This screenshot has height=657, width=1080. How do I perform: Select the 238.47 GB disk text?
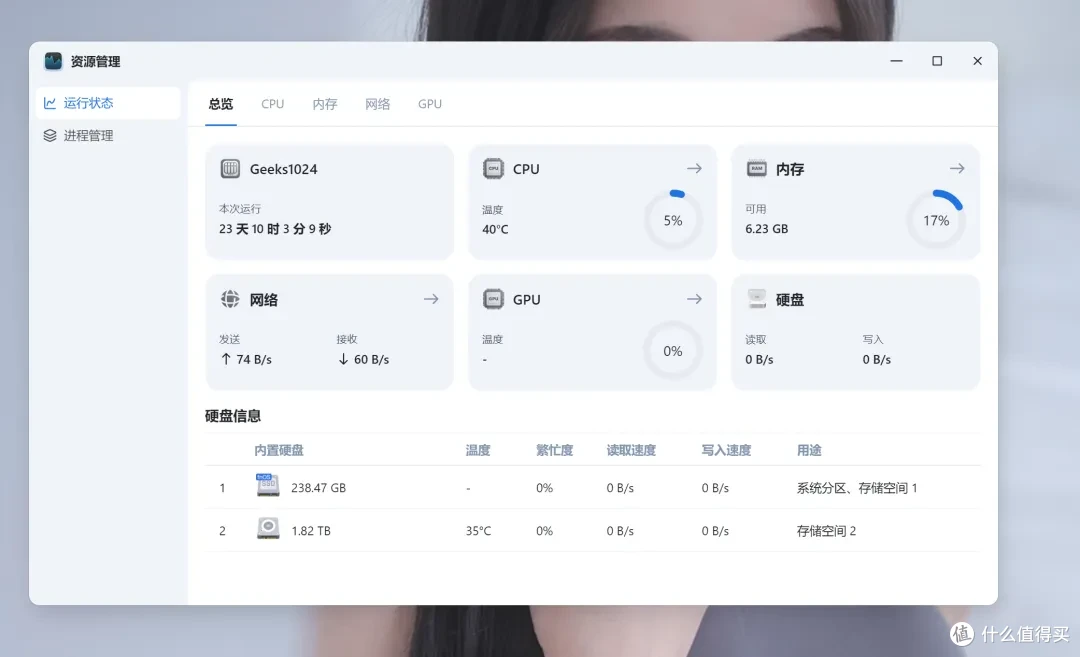tap(318, 488)
